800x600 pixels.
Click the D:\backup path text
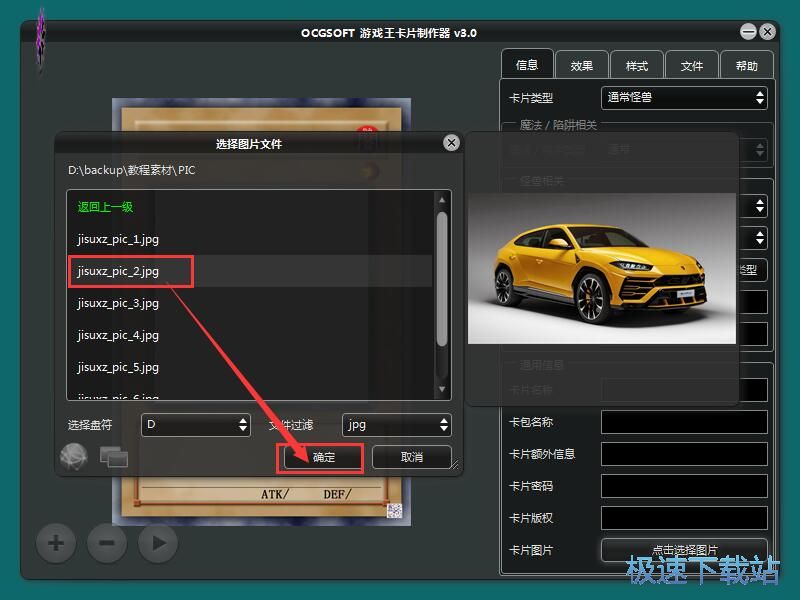(x=132, y=170)
